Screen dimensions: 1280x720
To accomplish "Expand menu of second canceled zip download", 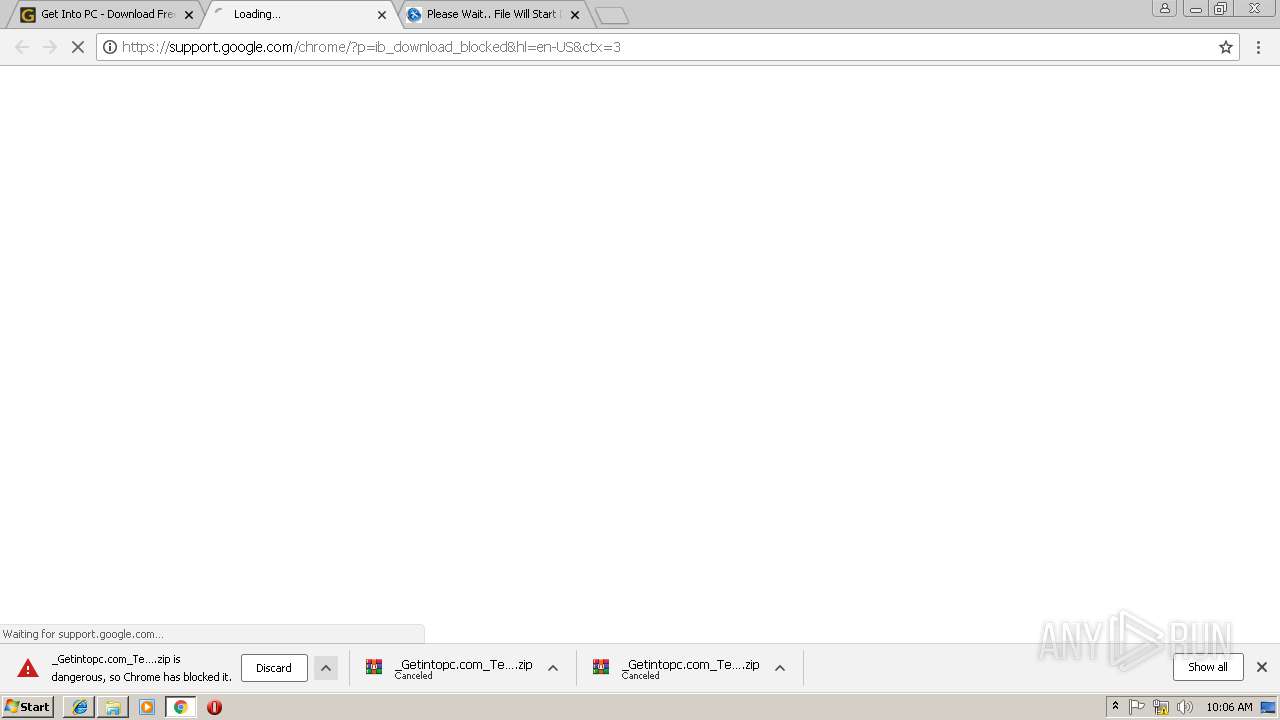I will (x=780, y=668).
